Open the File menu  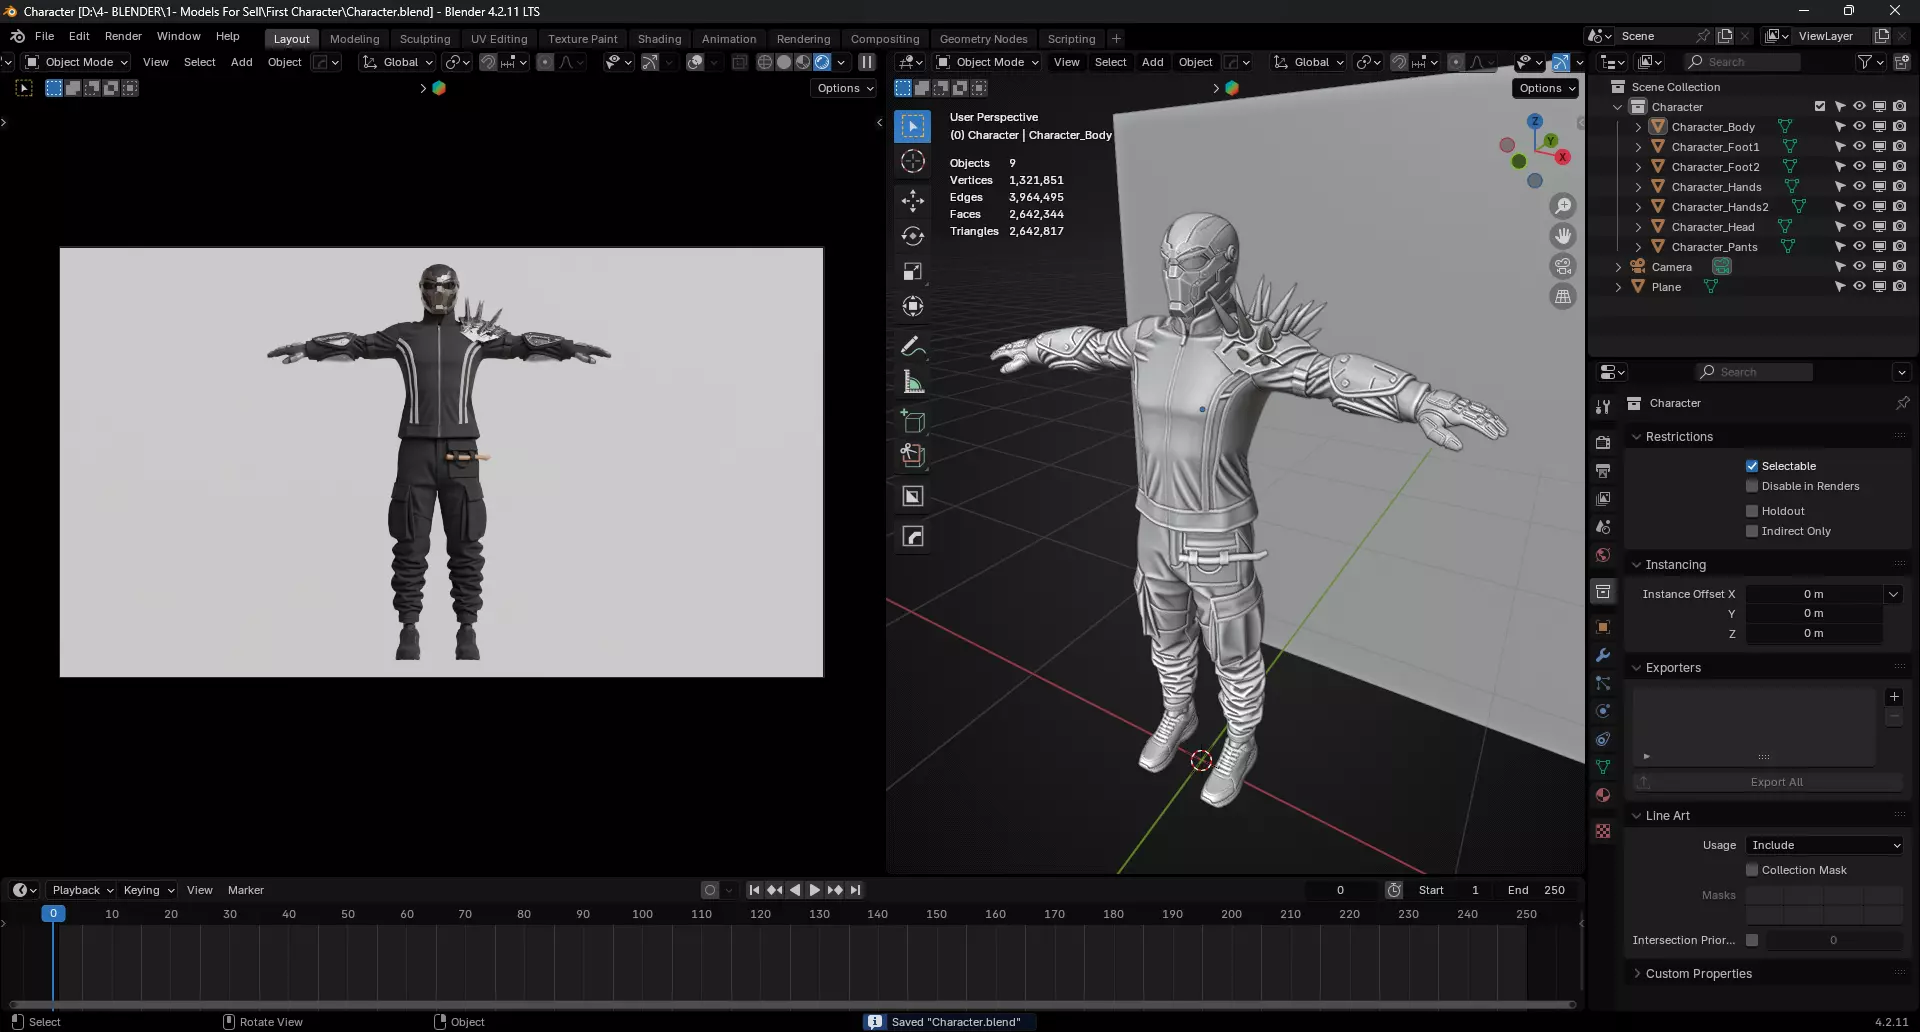pos(44,36)
